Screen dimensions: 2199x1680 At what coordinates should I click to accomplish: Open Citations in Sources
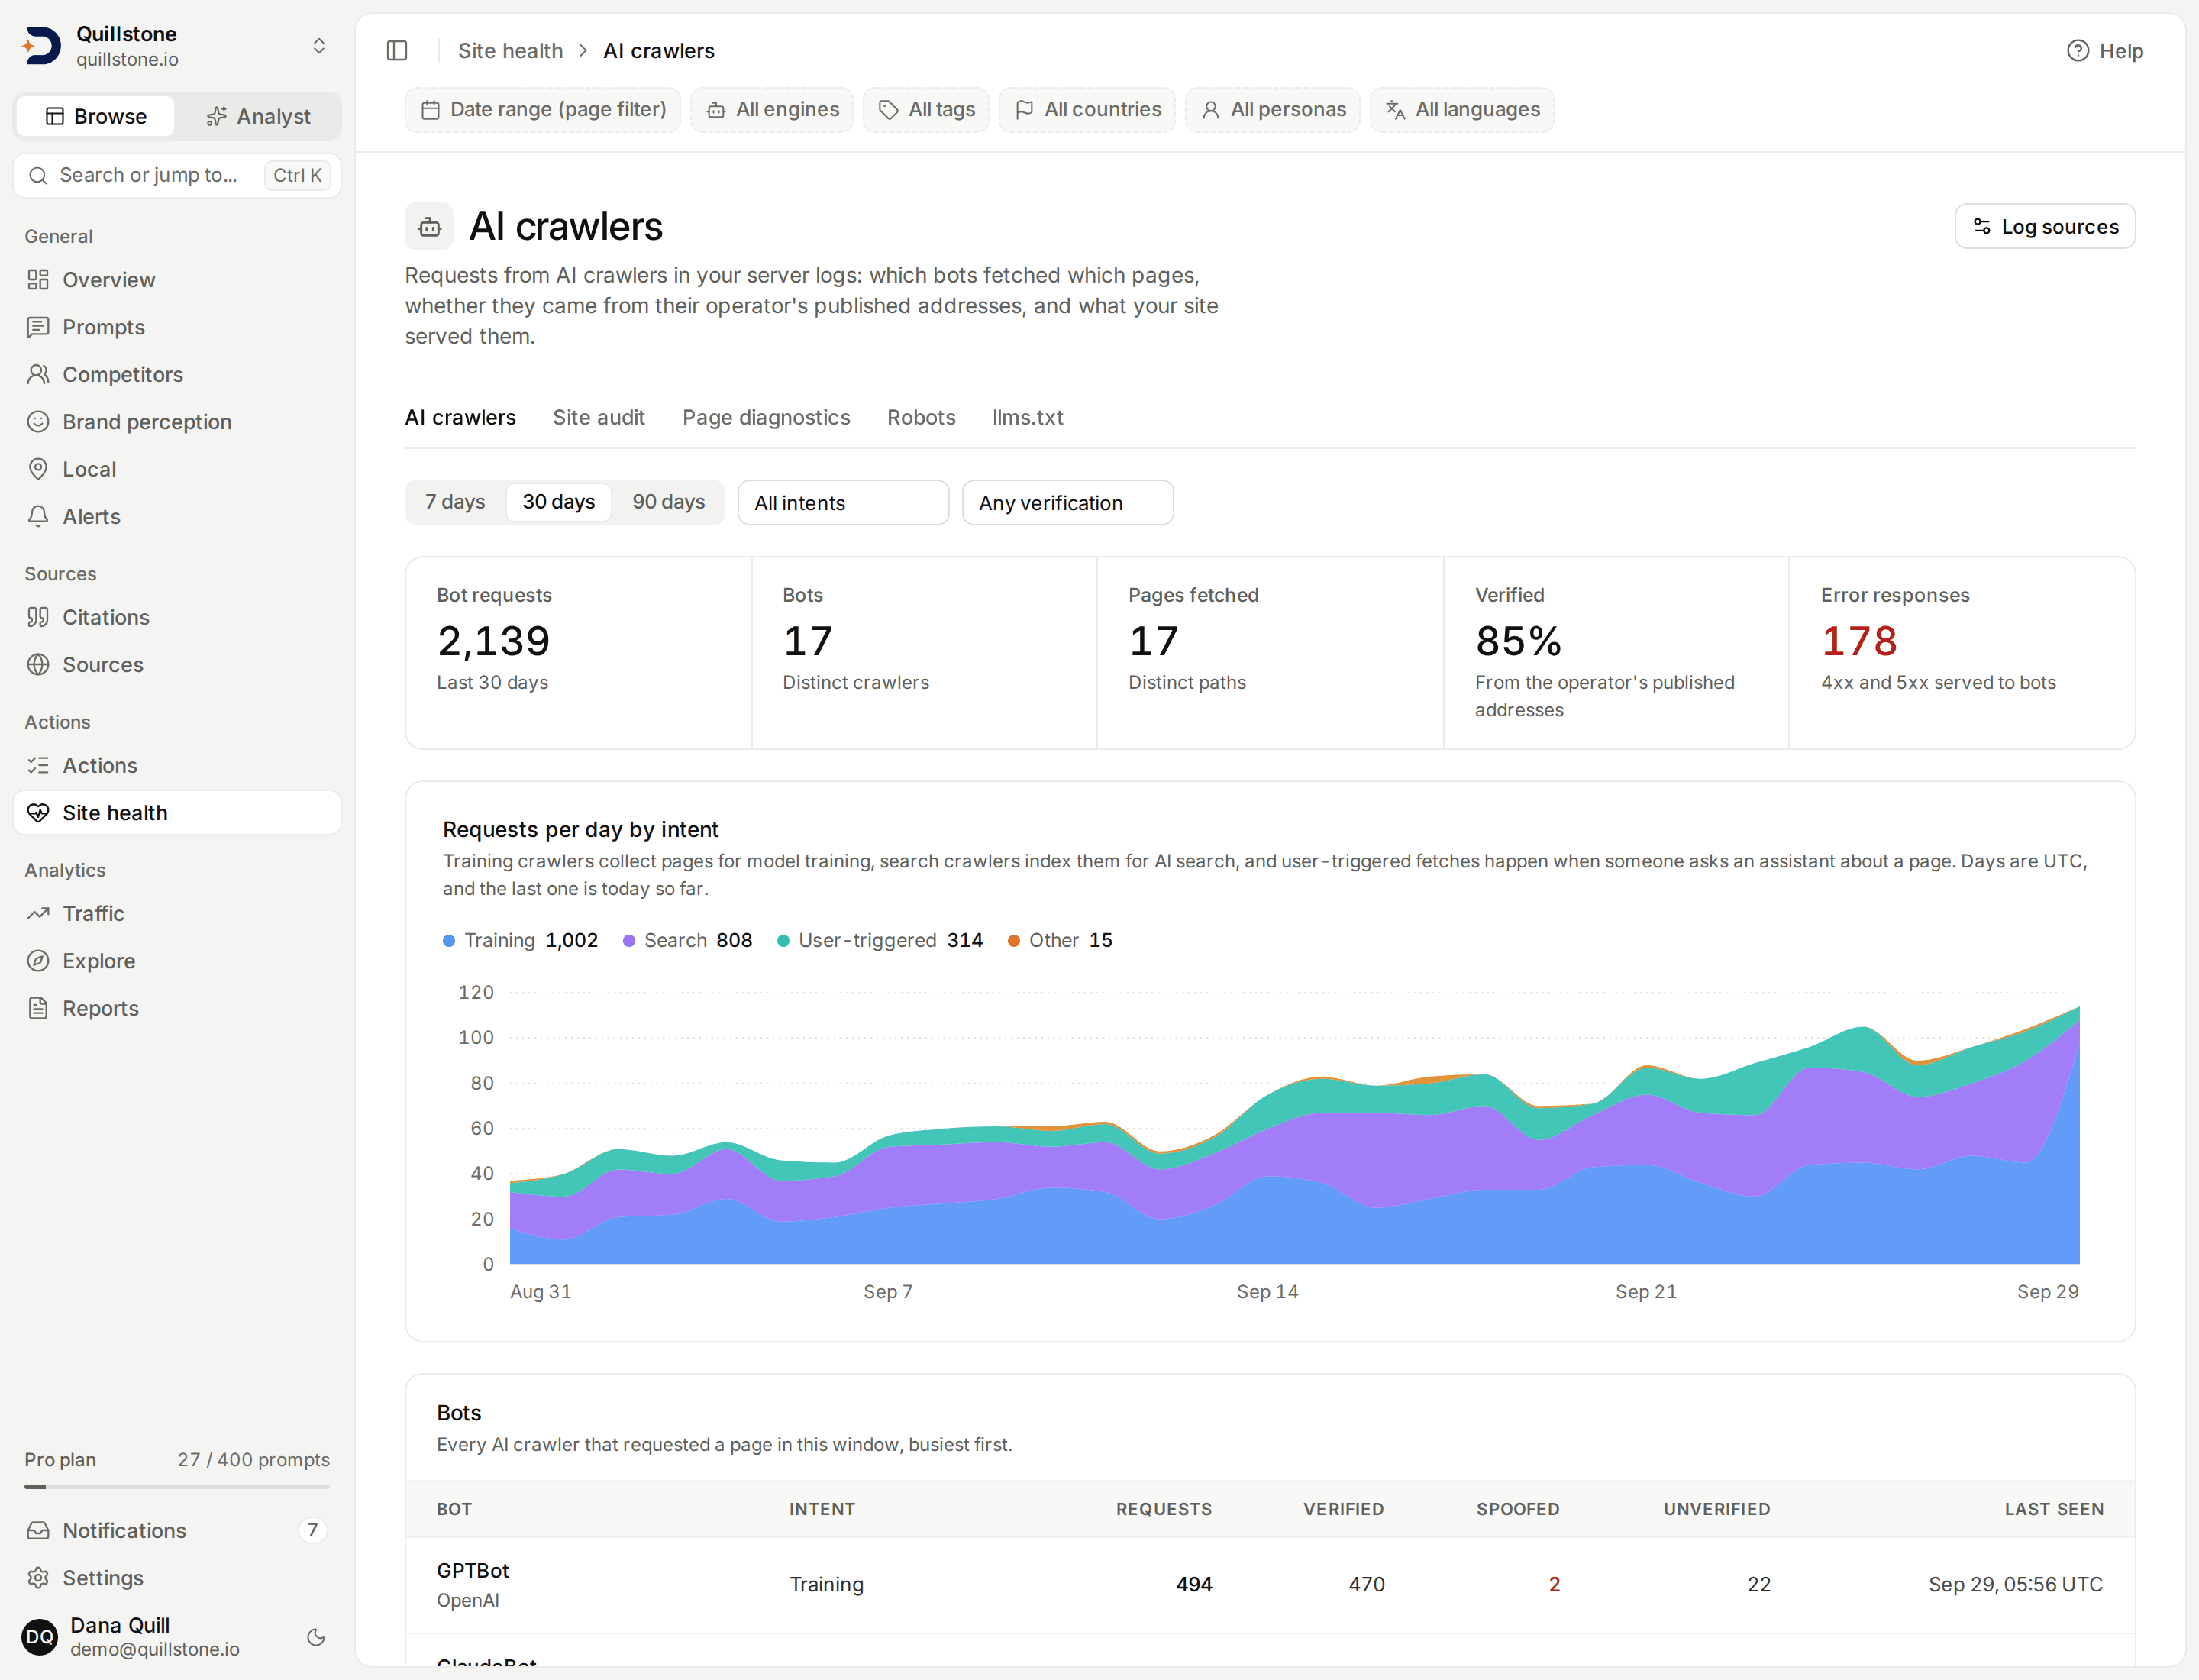(177, 617)
